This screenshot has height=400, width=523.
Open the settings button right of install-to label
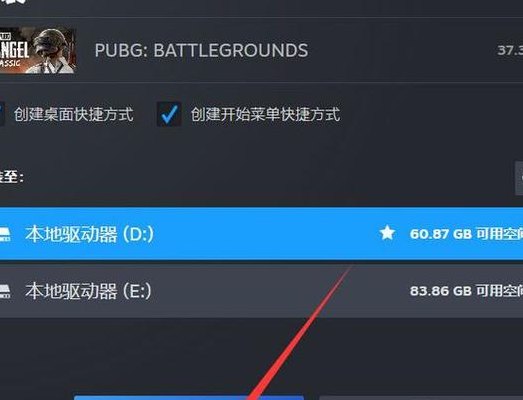(x=519, y=178)
